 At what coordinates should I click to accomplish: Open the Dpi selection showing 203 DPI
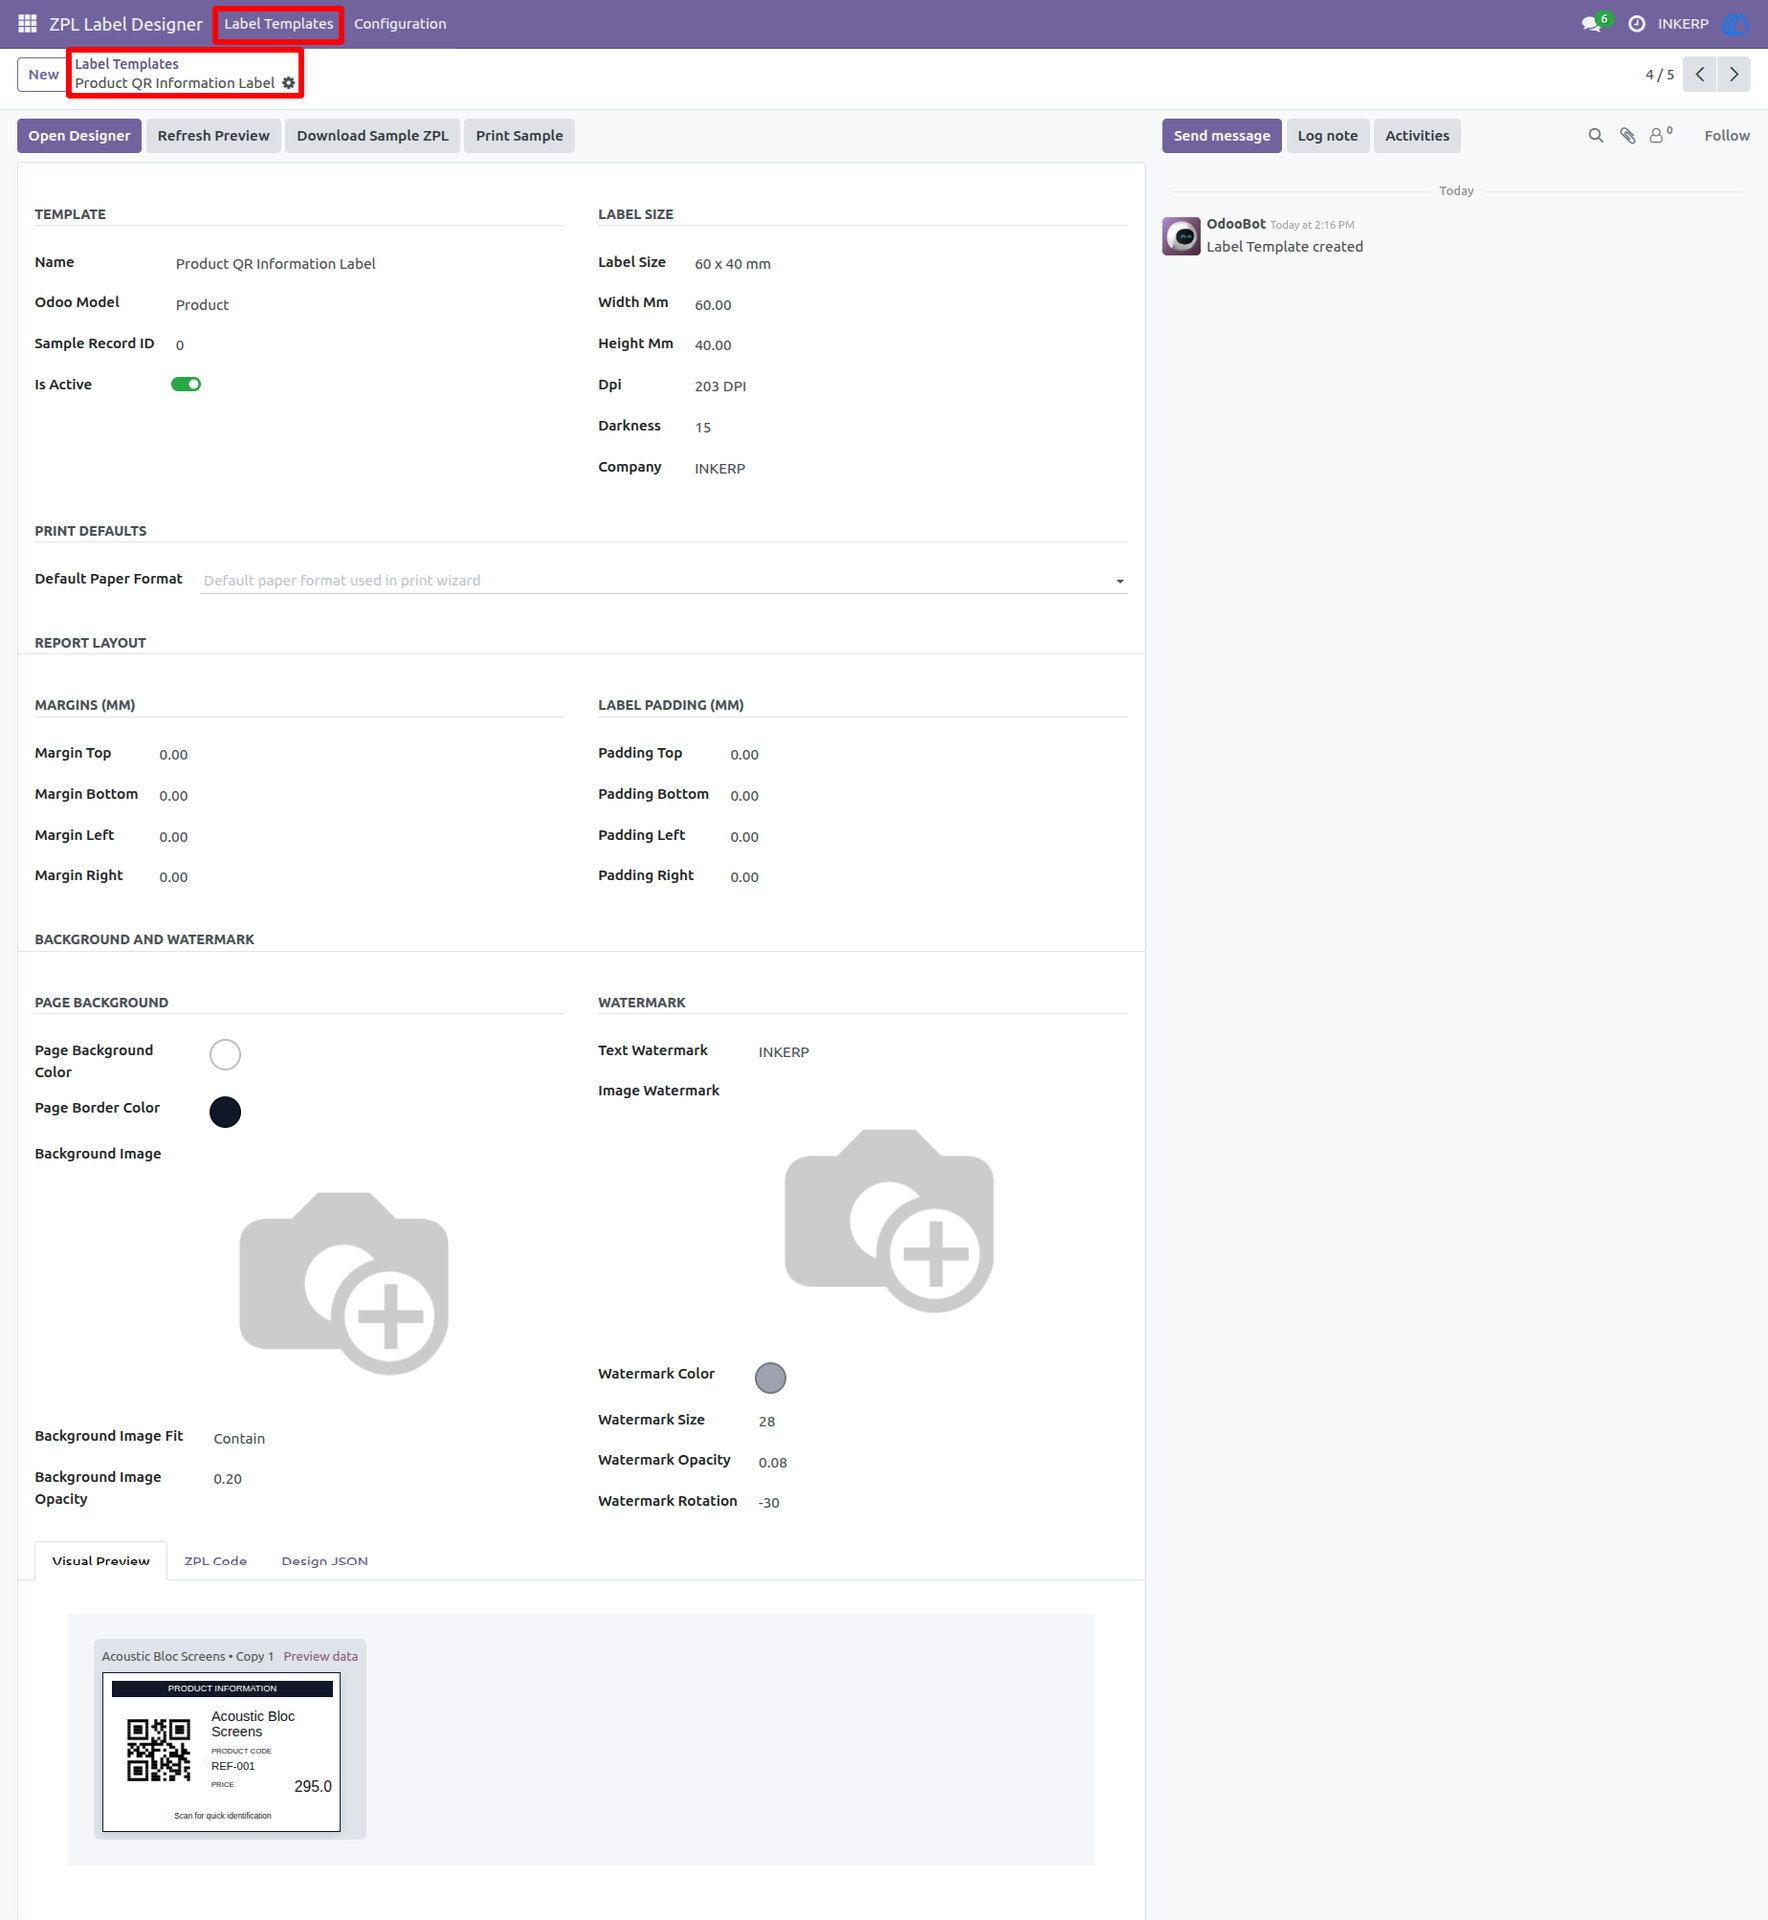(720, 386)
